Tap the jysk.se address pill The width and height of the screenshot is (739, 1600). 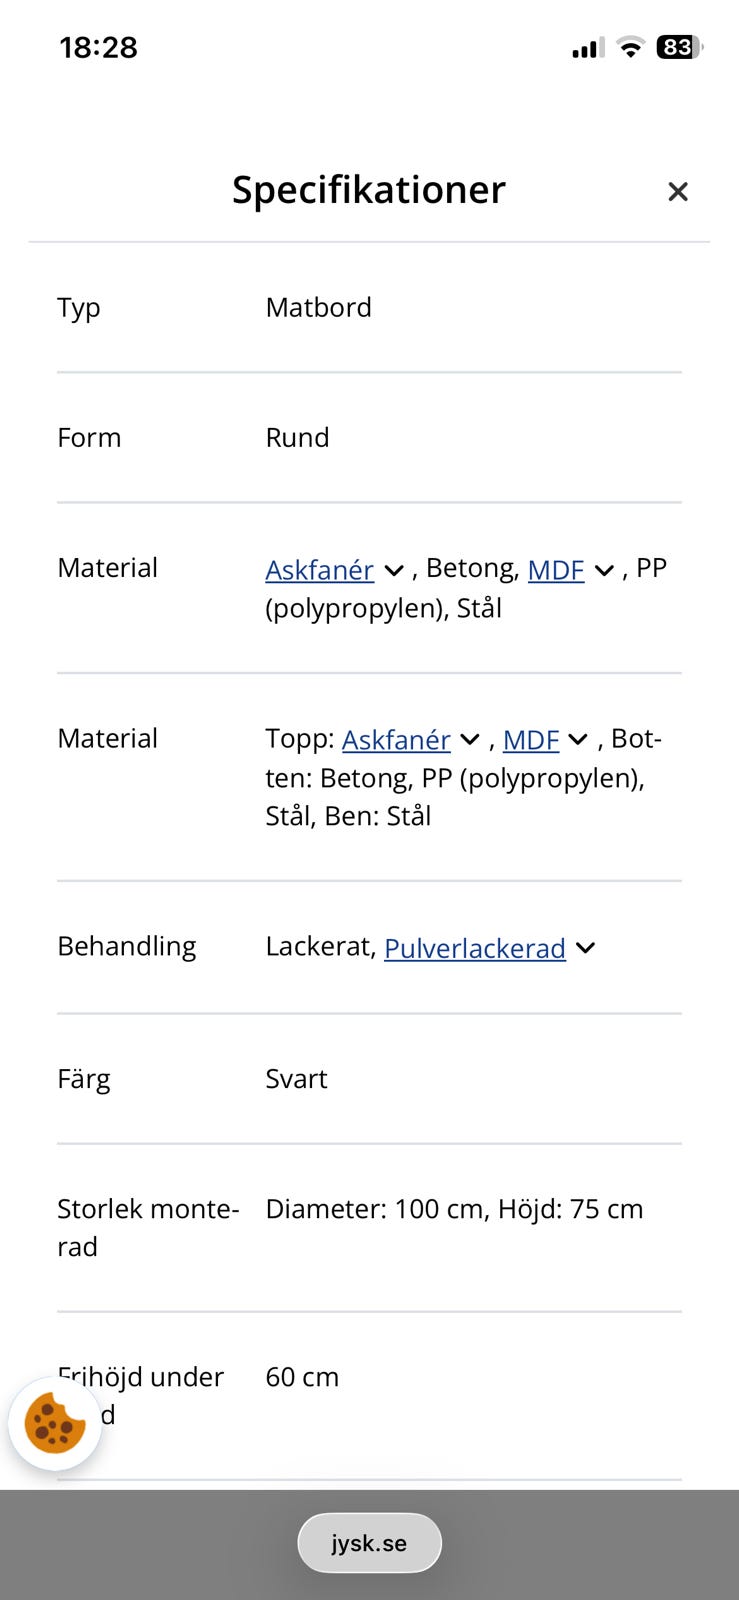(369, 1543)
